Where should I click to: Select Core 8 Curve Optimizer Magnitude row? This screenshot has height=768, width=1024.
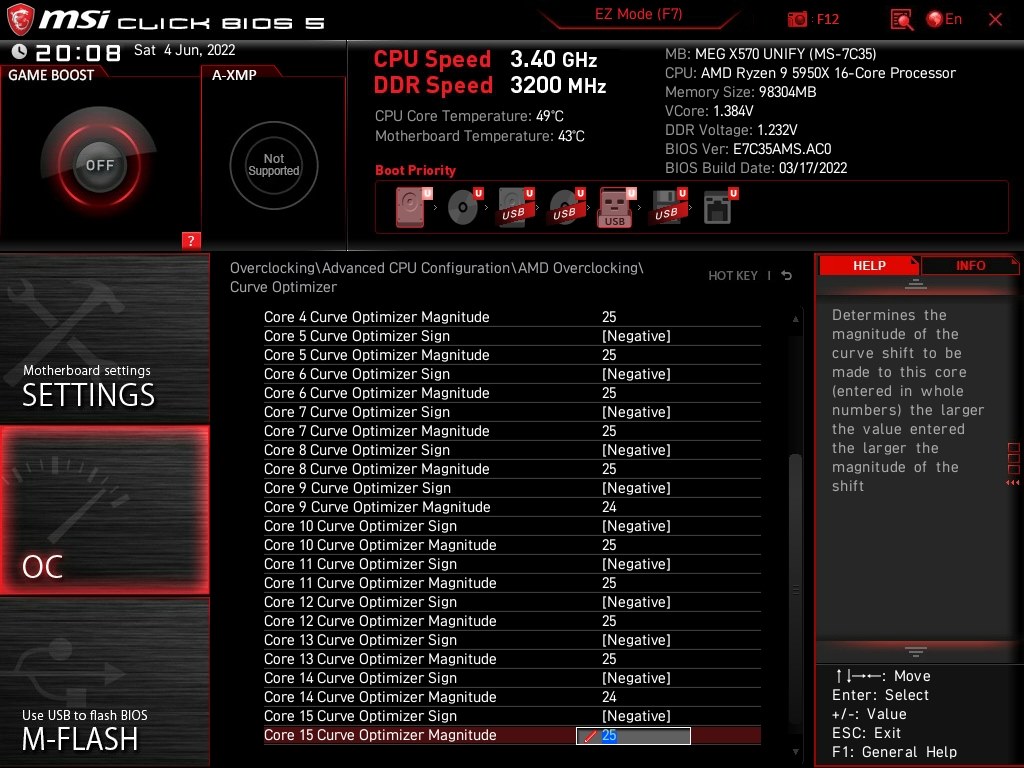click(512, 469)
